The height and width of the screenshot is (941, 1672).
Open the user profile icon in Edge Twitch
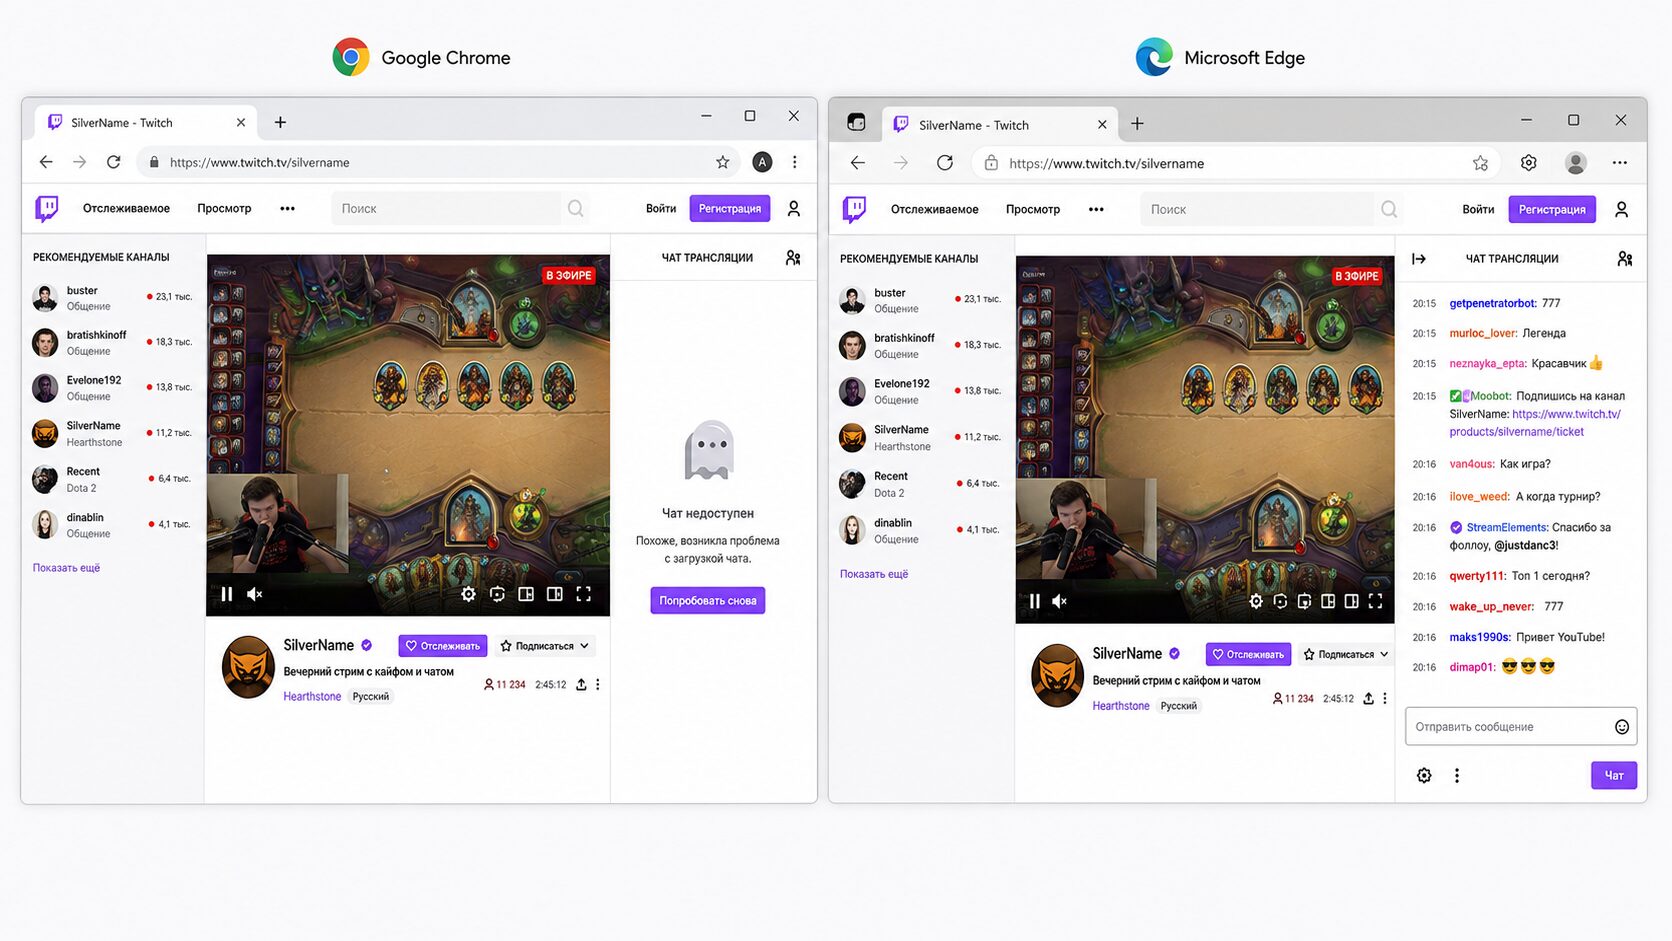click(1622, 209)
